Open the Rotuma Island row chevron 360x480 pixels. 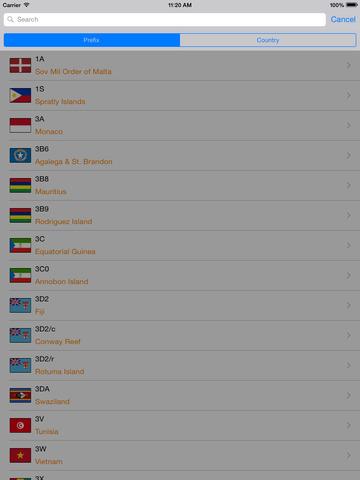348,365
